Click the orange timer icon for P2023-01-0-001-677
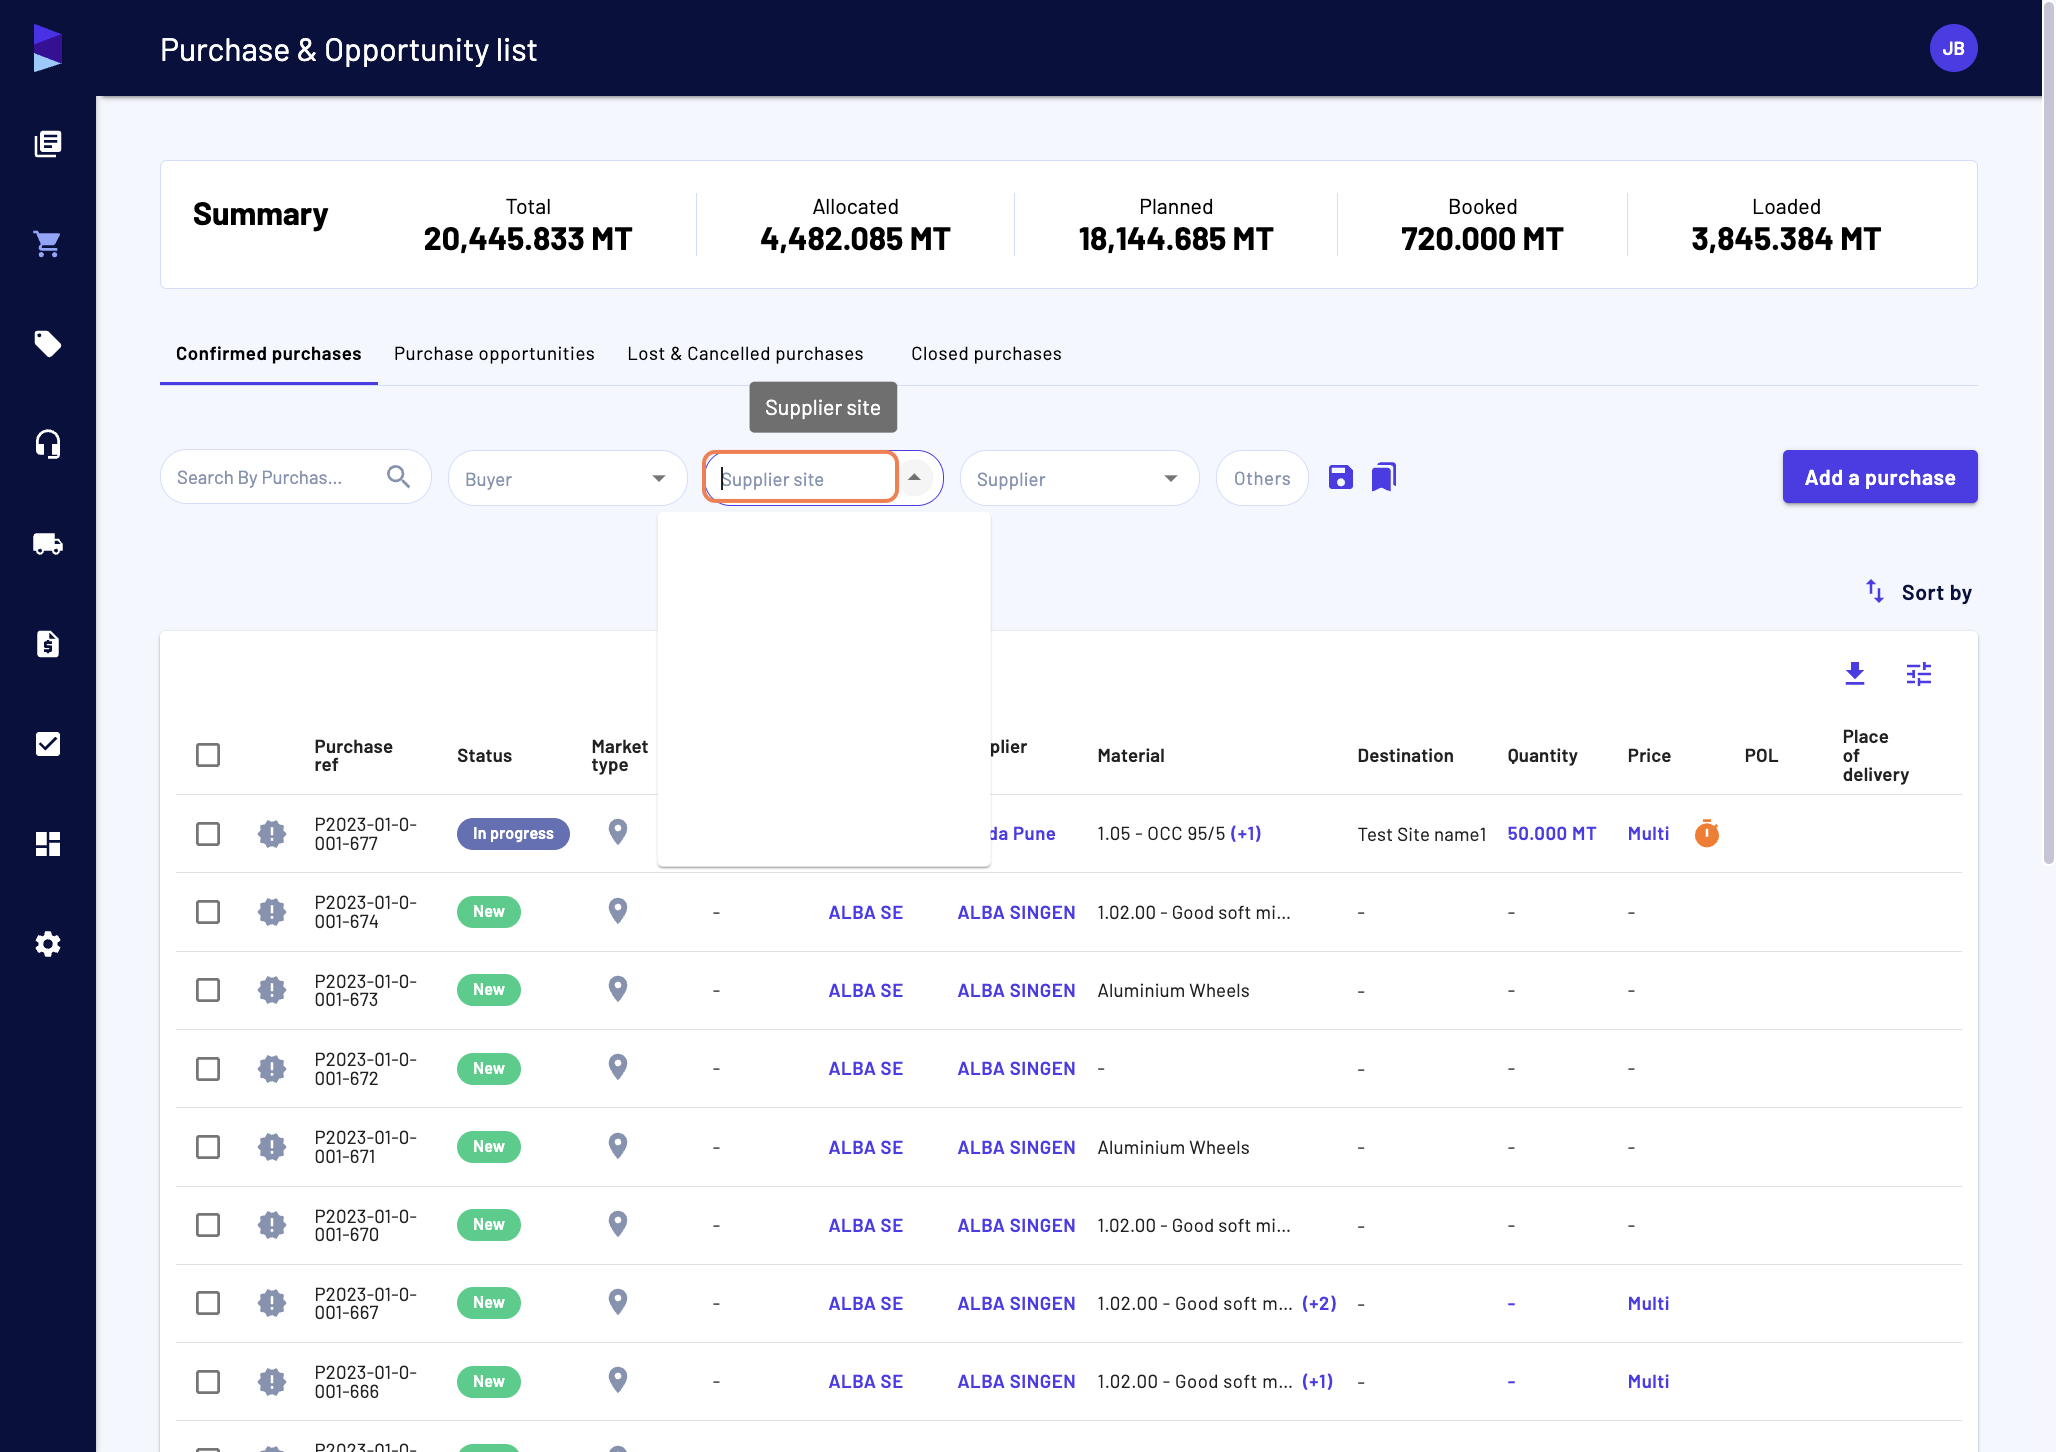Image resolution: width=2056 pixels, height=1452 pixels. coord(1707,833)
